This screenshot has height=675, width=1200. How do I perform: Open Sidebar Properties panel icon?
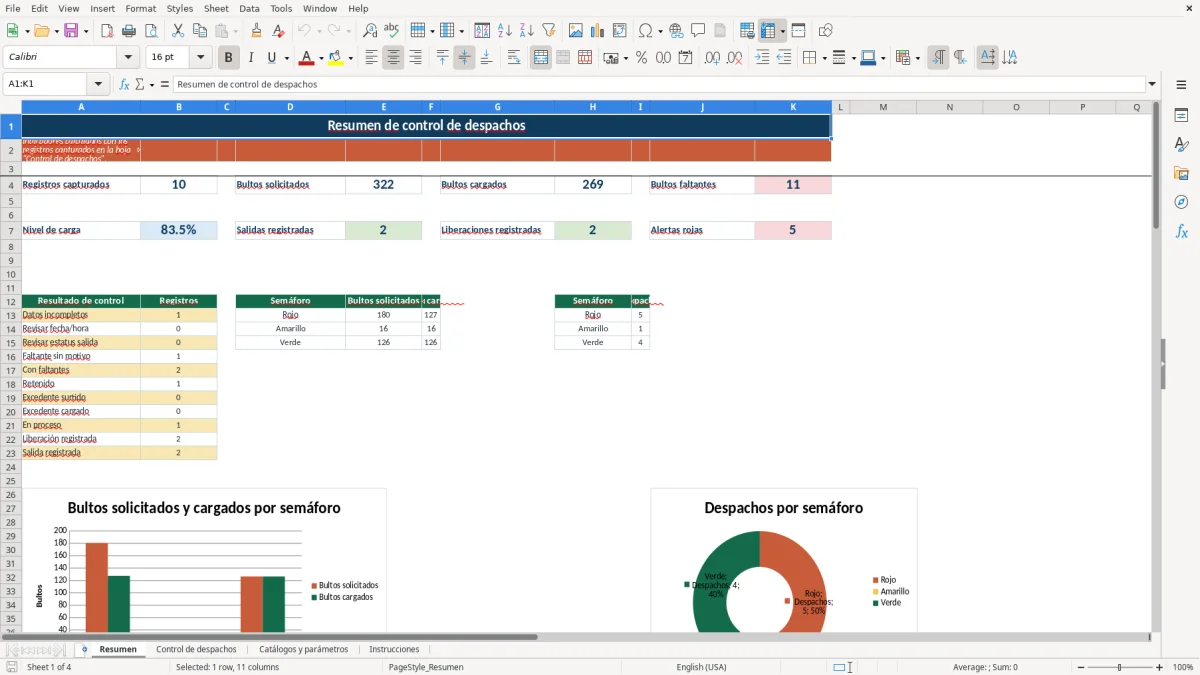(1181, 116)
